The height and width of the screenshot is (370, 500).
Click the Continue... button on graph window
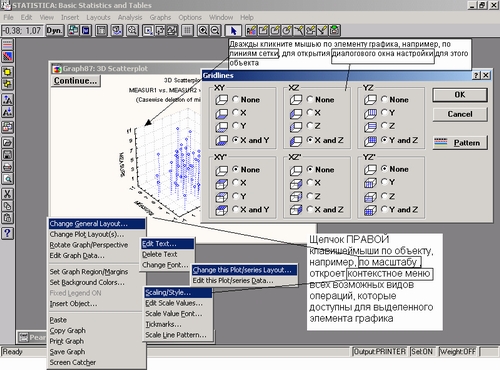click(x=75, y=81)
